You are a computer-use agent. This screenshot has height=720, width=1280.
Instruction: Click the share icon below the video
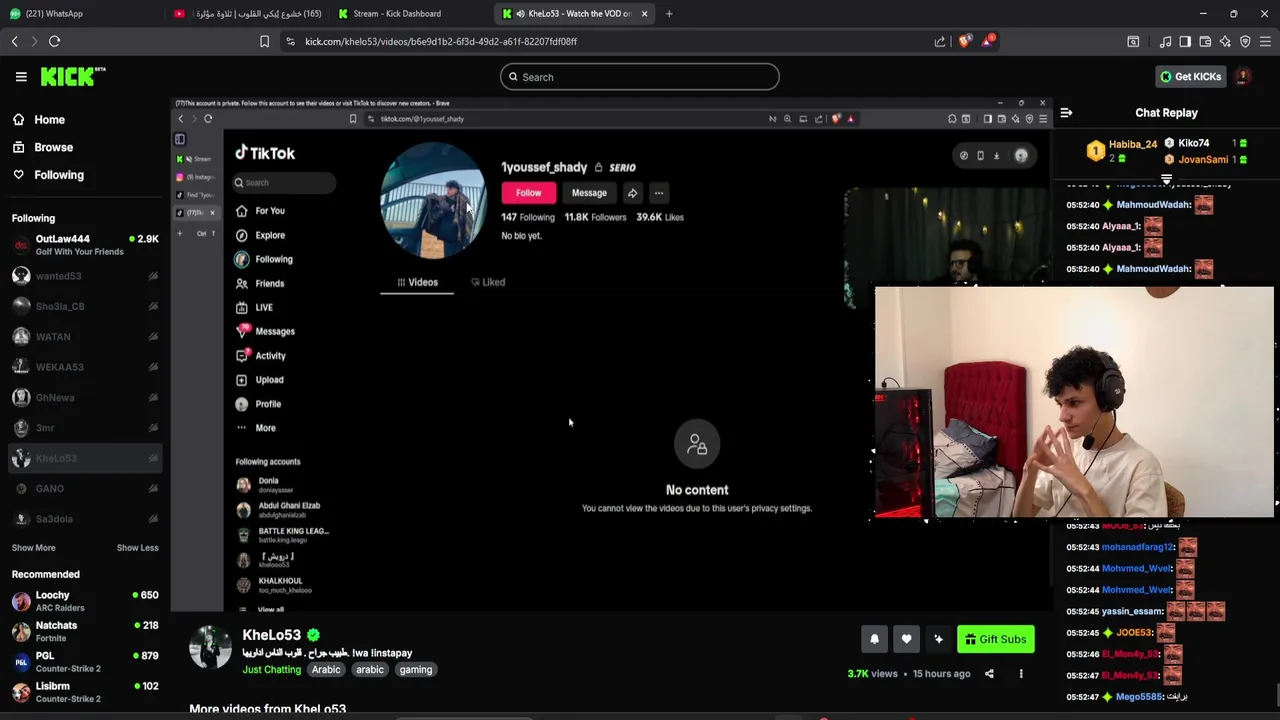point(989,674)
